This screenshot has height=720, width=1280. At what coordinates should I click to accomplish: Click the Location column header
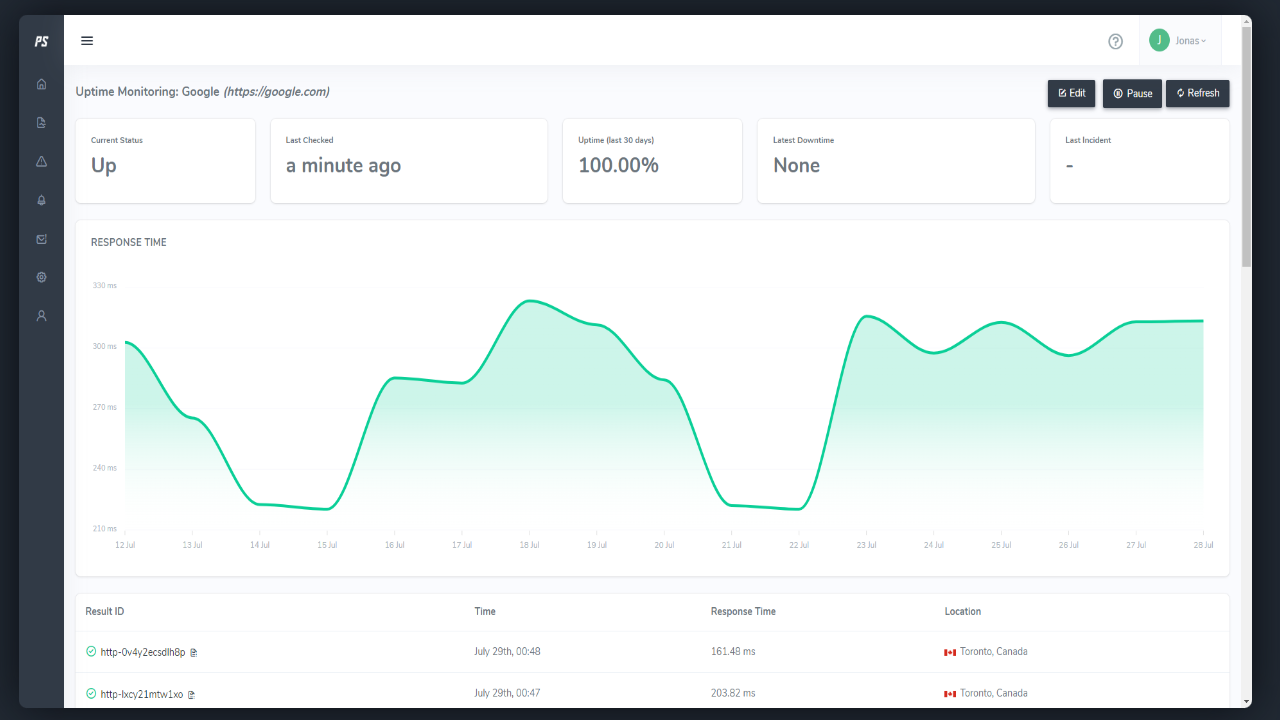click(963, 611)
